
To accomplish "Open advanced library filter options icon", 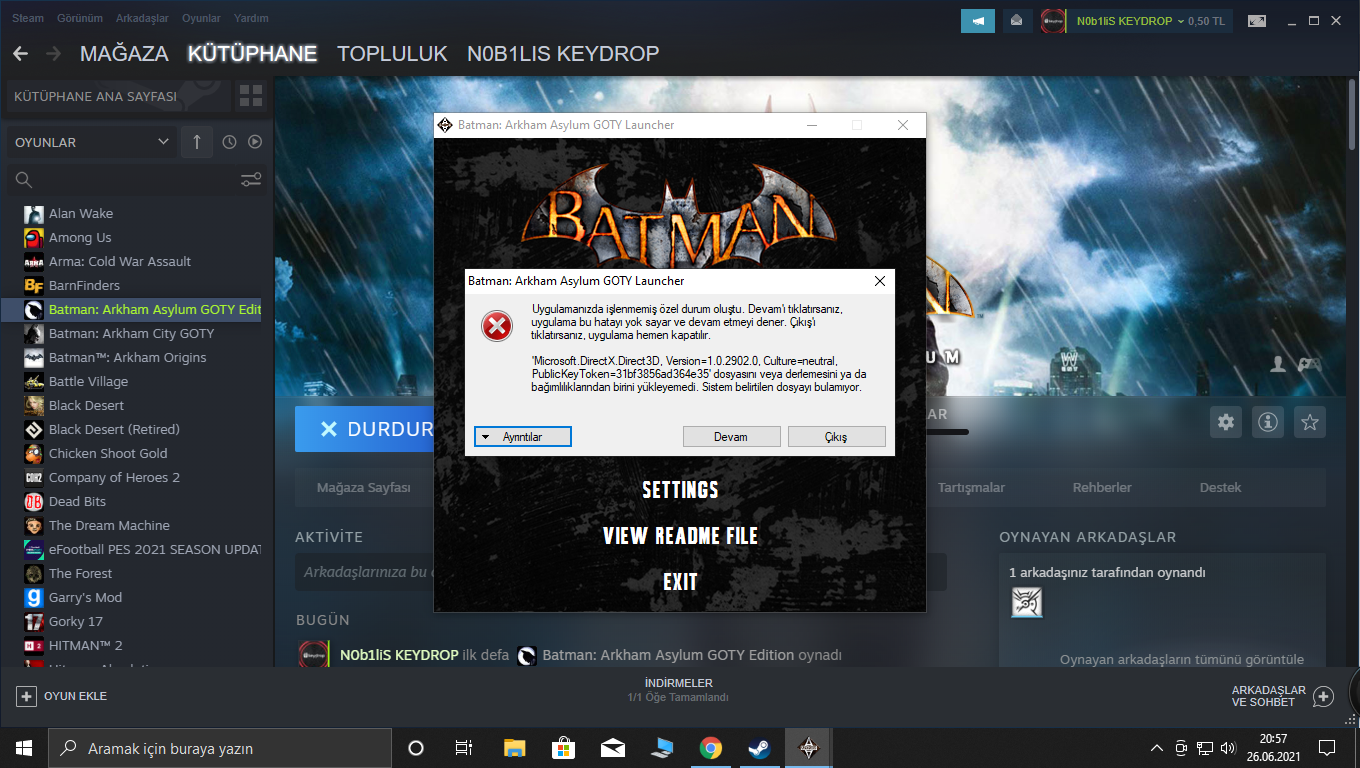I will tap(251, 180).
